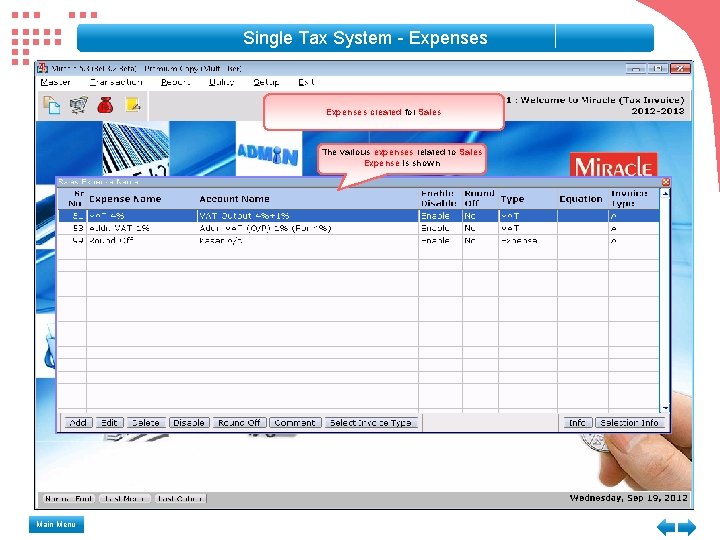
Task: Click the Main Menu button
Action: [x=56, y=524]
